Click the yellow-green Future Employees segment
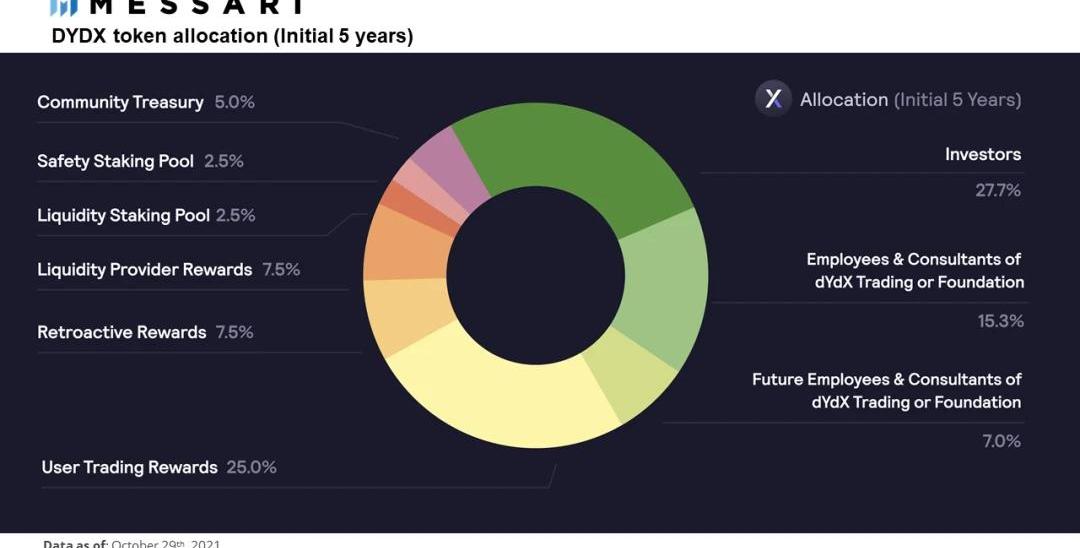Screen dimensions: 1080x548 pyautogui.click(x=630, y=380)
